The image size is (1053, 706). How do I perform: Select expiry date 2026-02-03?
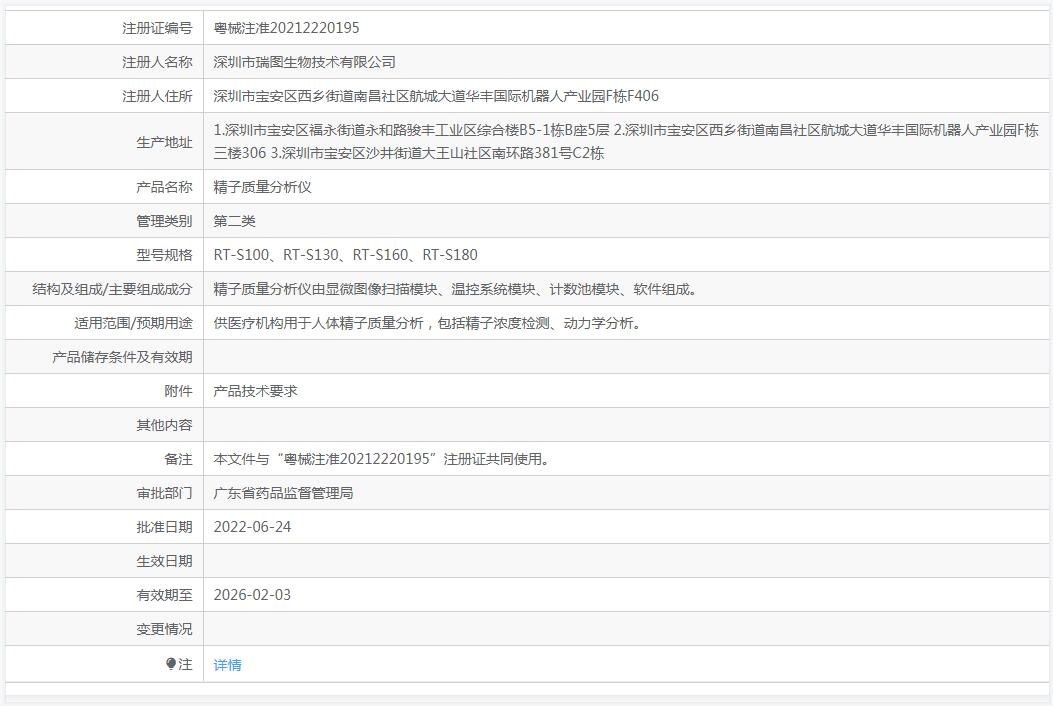point(253,595)
